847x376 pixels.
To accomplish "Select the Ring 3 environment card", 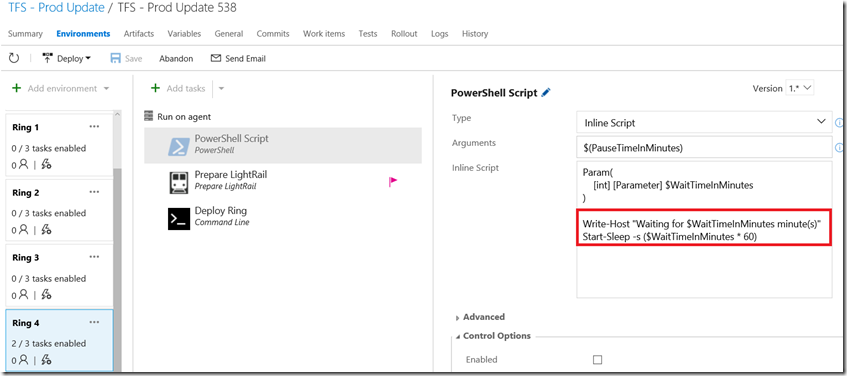I will coord(59,275).
